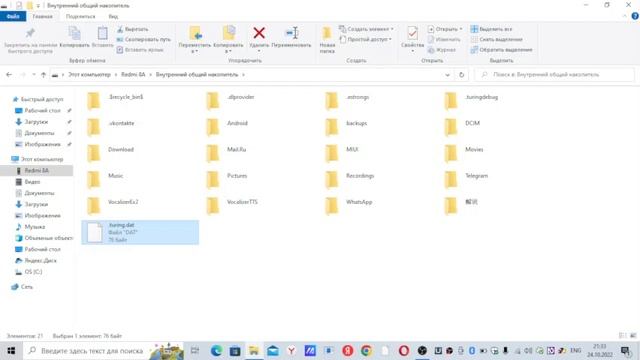The image size is (640, 360).
Task: Switch to details view layout icon
Action: coord(622,336)
